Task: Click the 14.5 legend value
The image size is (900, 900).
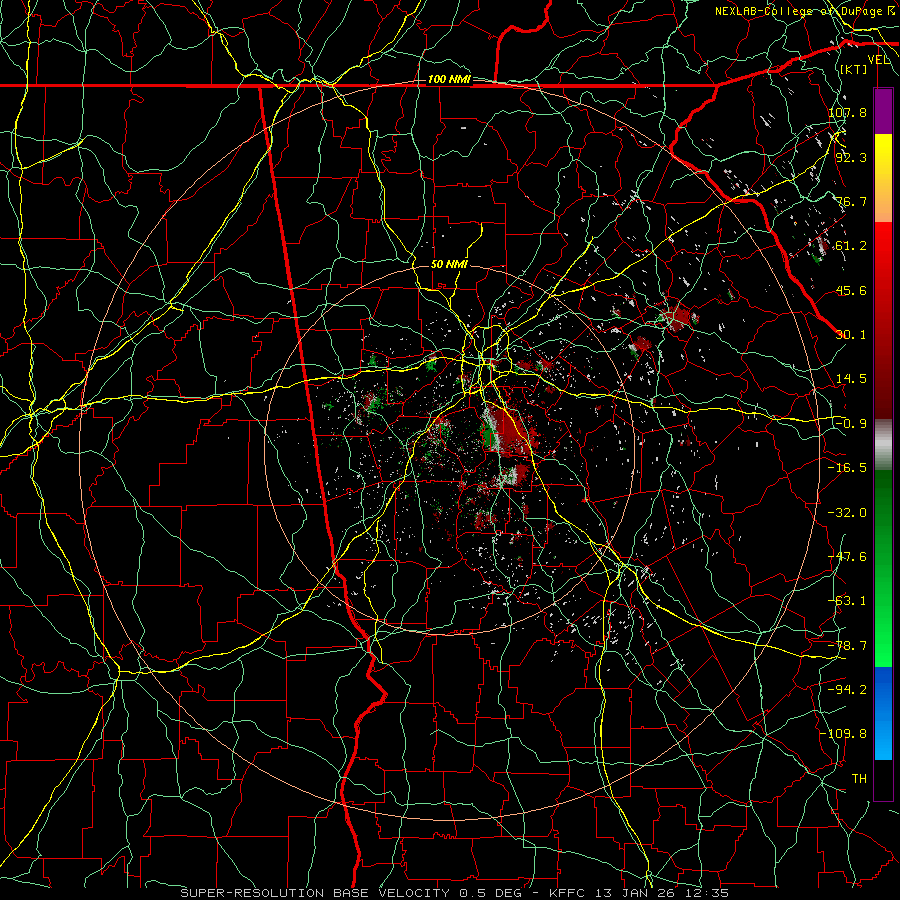Action: point(851,379)
